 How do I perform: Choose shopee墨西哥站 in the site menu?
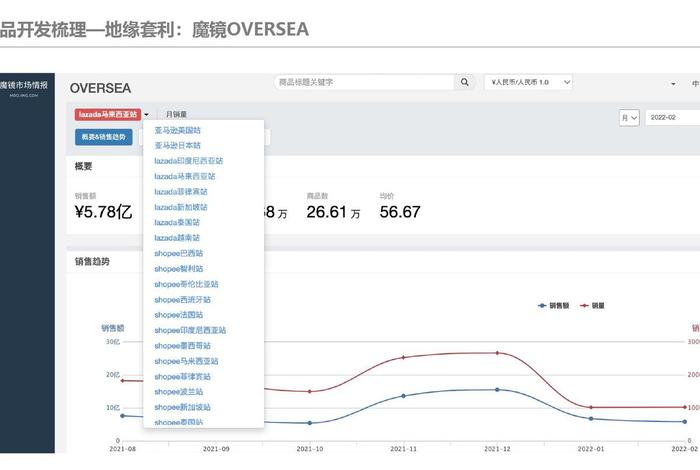point(182,346)
